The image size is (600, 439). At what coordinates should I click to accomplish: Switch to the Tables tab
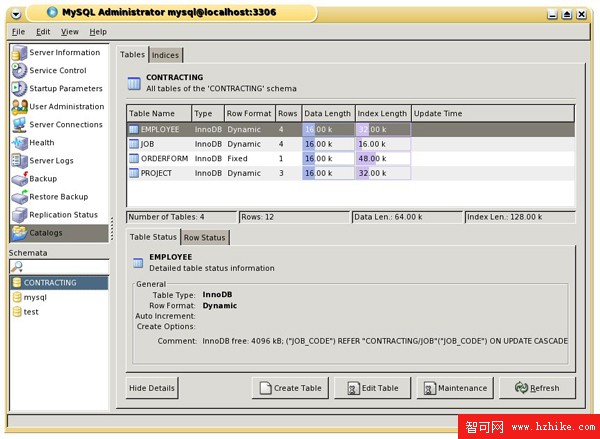tap(132, 55)
